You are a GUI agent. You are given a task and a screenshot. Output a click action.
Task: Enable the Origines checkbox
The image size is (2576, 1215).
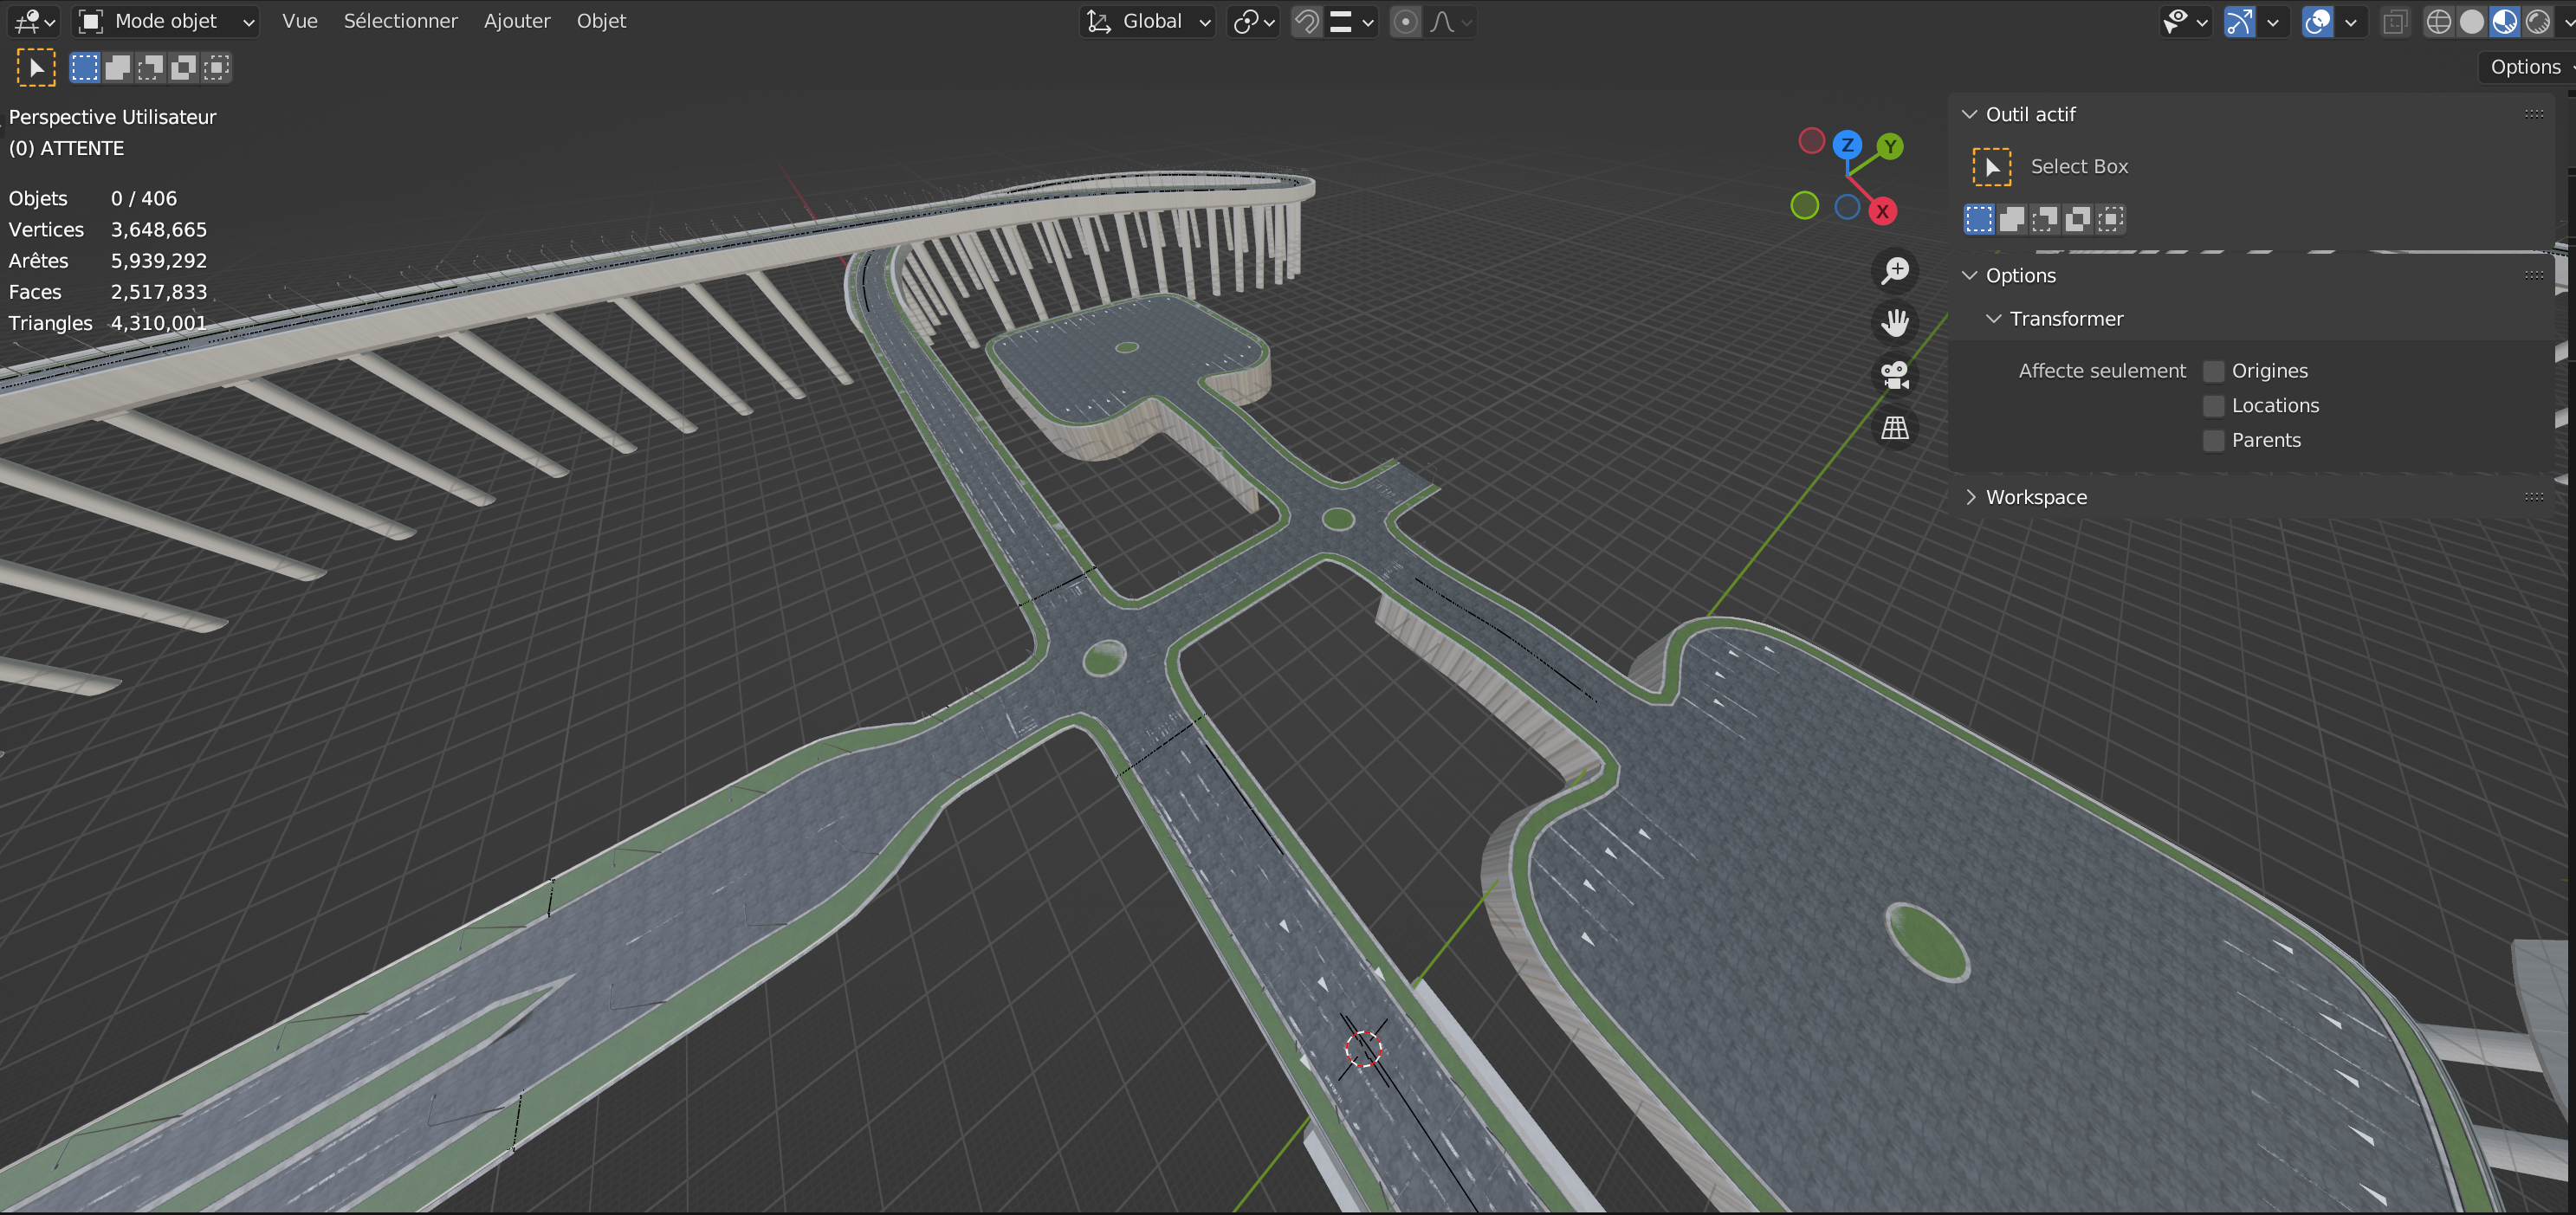click(x=2213, y=371)
